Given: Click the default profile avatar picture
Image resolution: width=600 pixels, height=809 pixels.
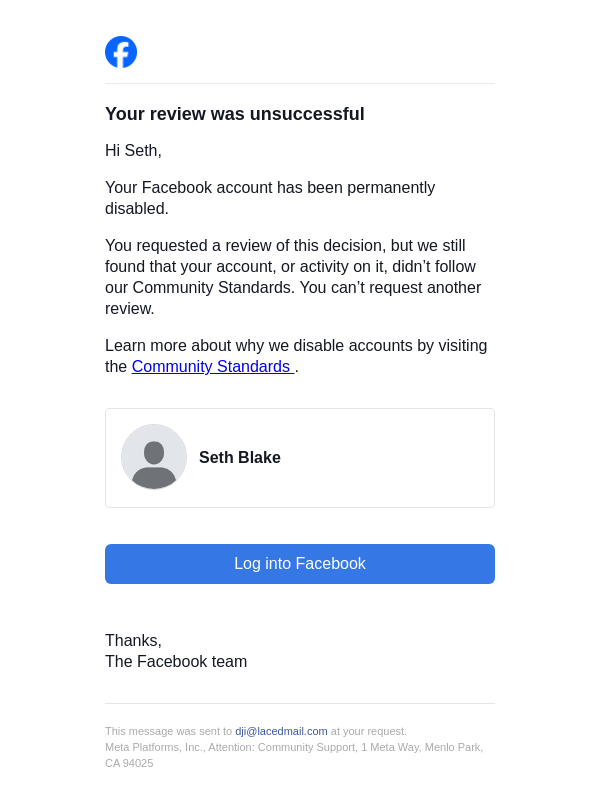Looking at the screenshot, I should 154,457.
